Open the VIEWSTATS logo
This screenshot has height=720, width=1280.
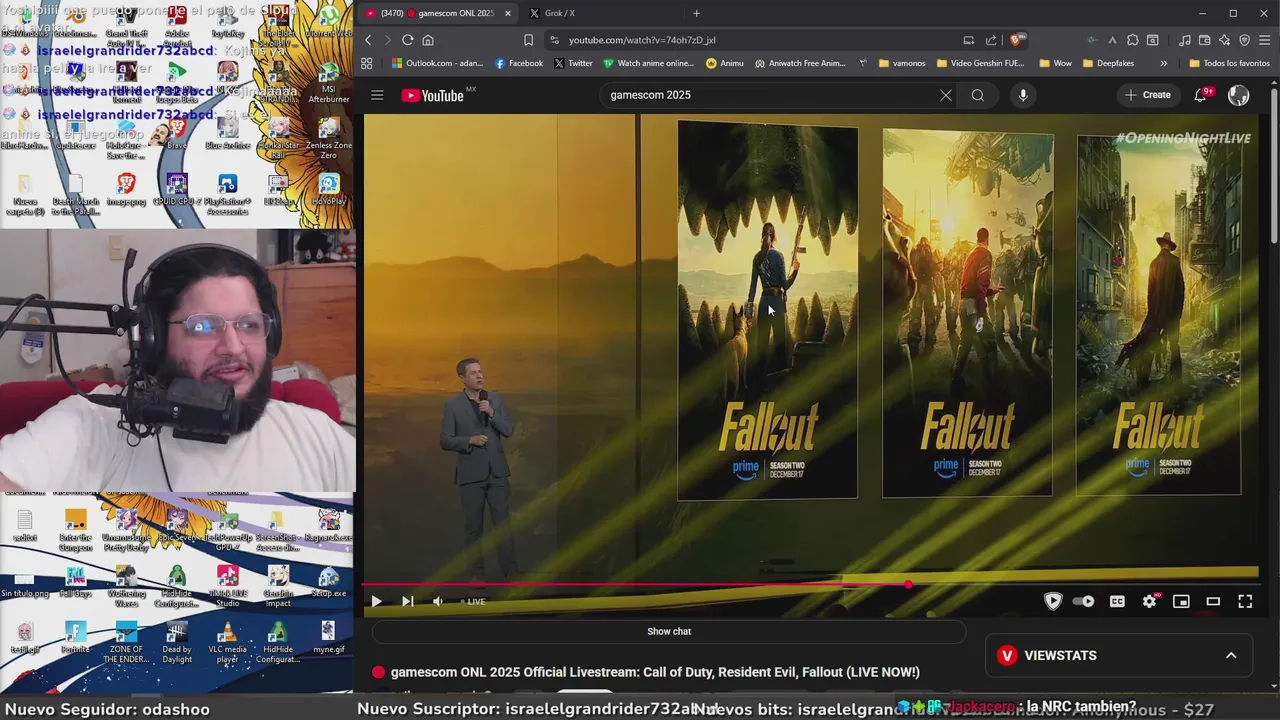1007,655
